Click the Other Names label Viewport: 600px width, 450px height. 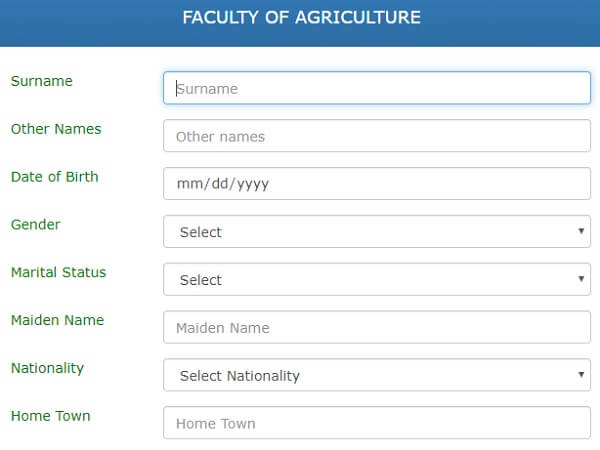pos(56,129)
